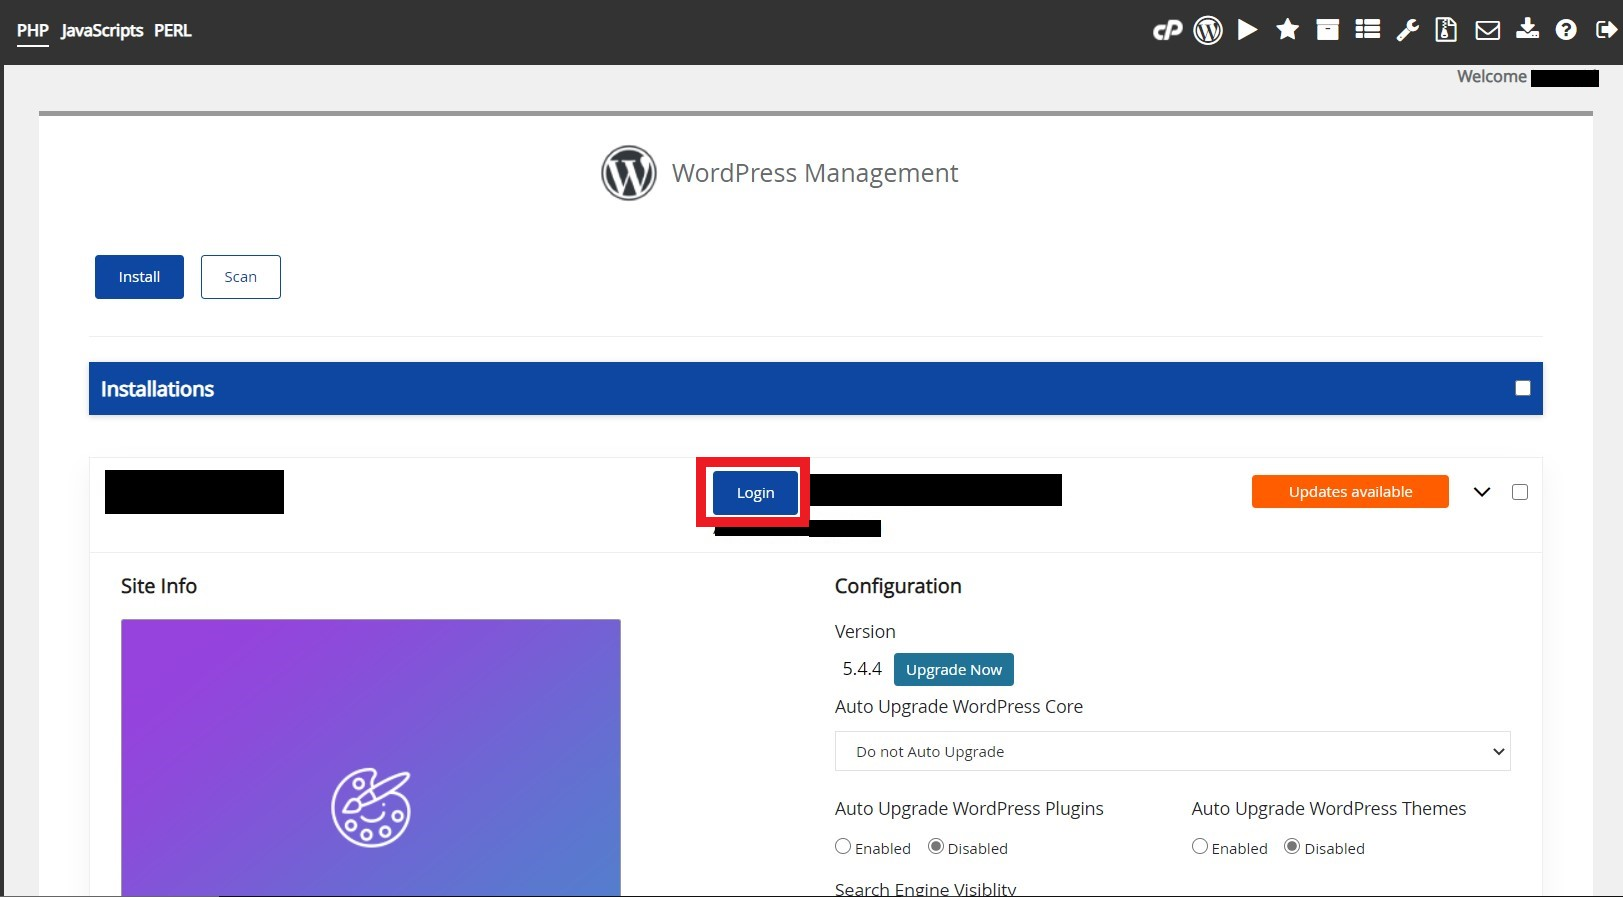Click the WordPress logo beside Management title
1623x897 pixels.
point(628,173)
